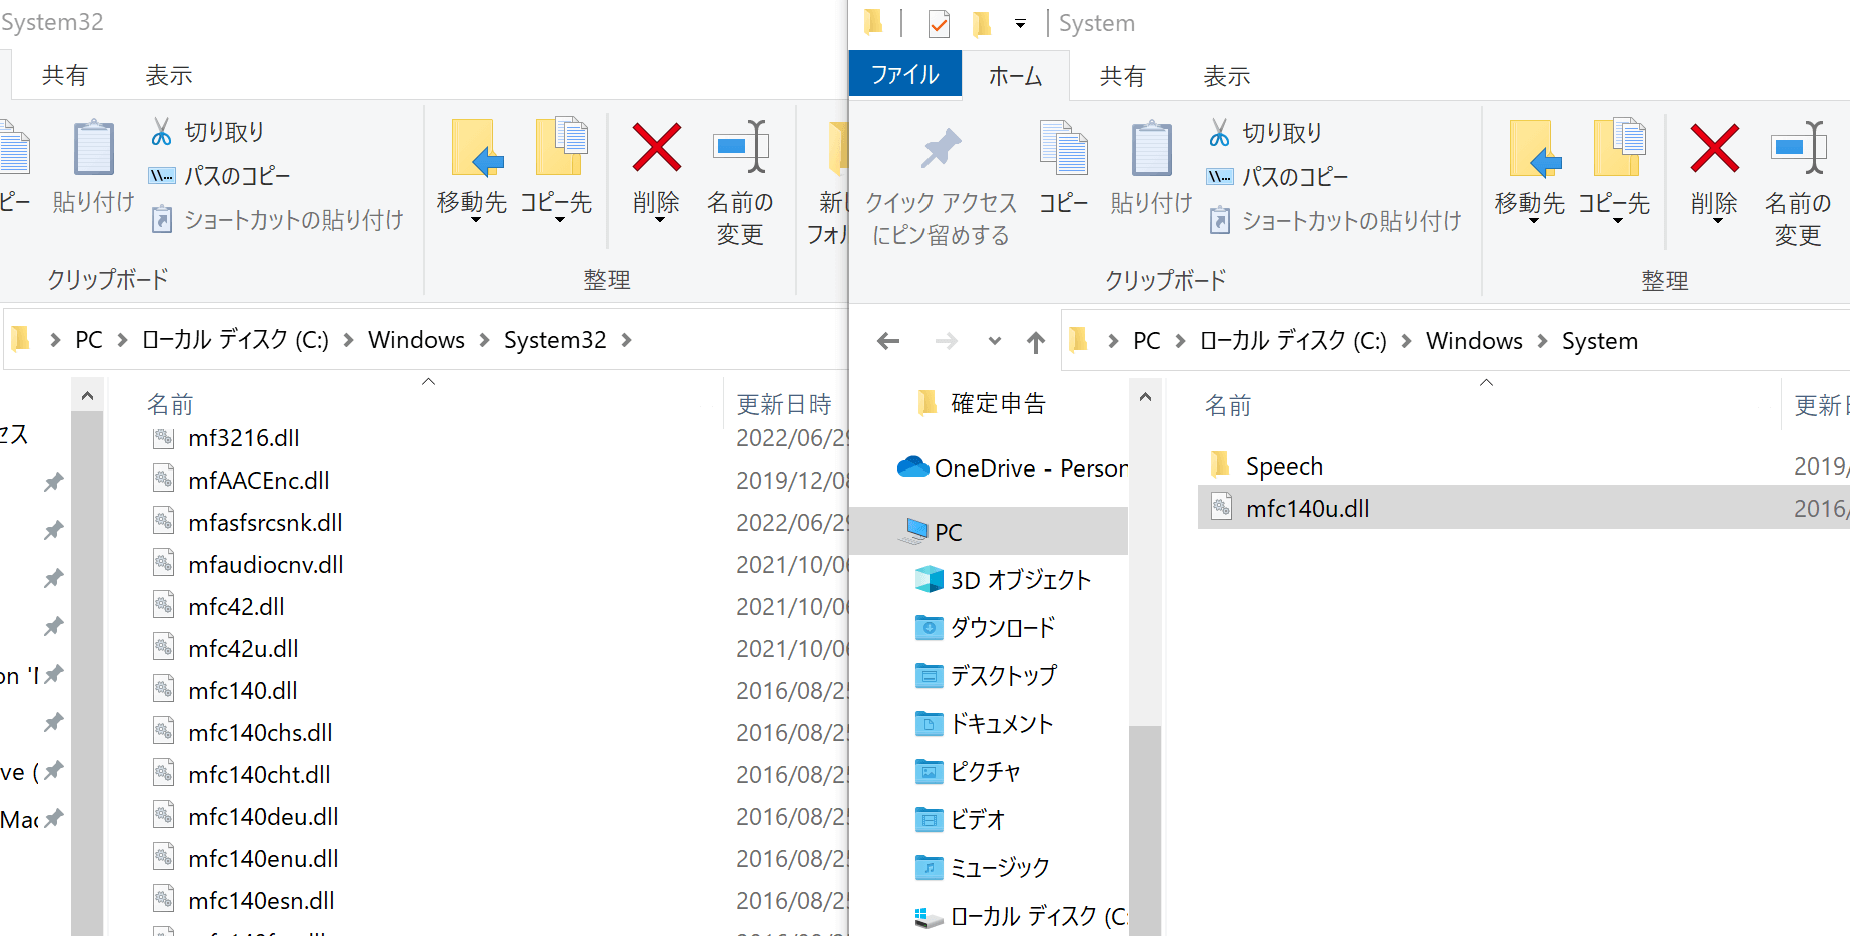Open Customize Quick Access Toolbar dropdown arrow
This screenshot has width=1850, height=936.
click(1020, 23)
